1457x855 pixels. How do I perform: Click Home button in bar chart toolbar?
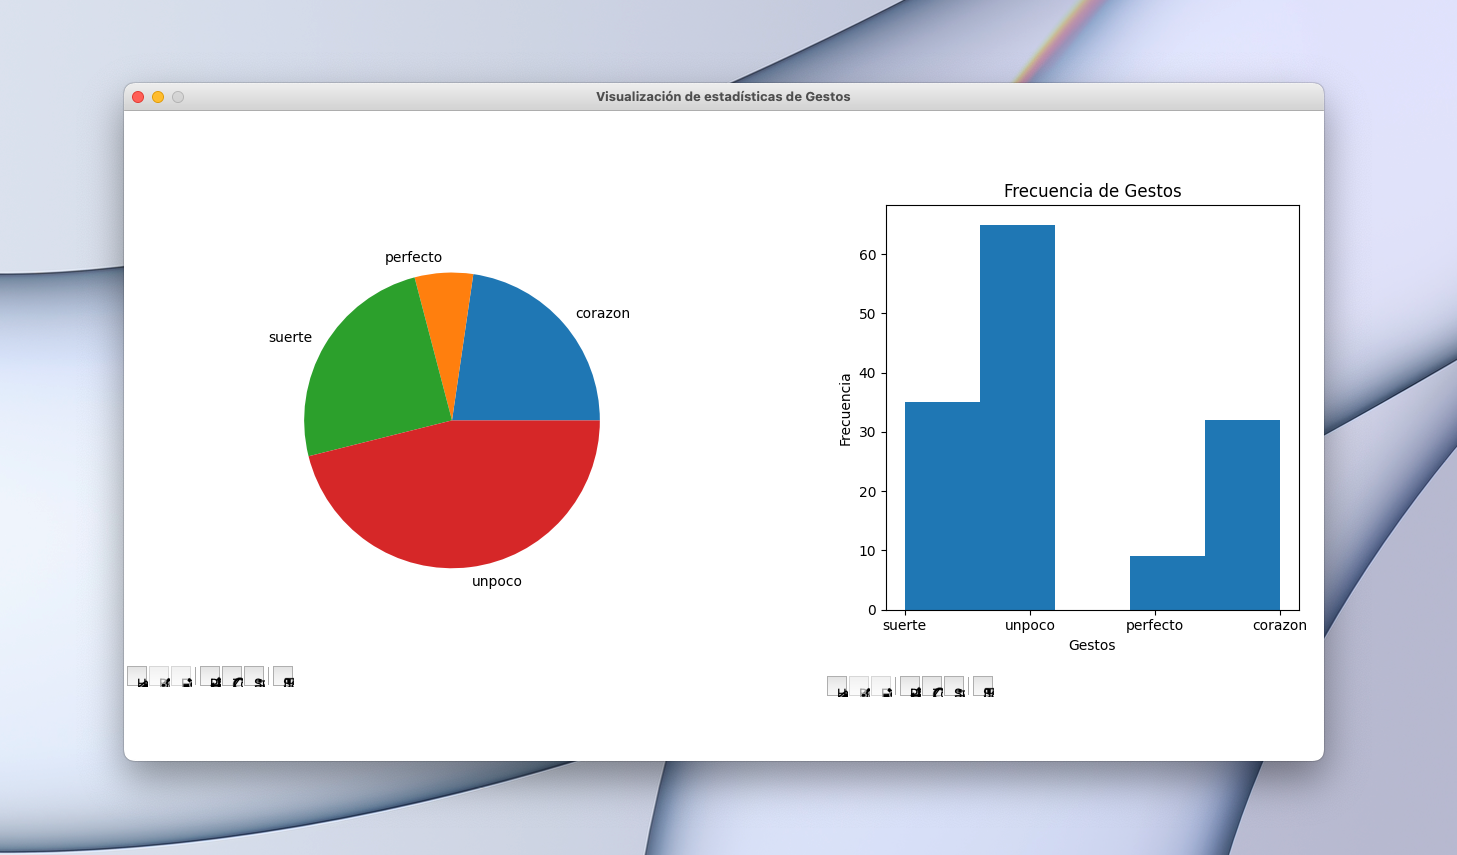coord(837,686)
